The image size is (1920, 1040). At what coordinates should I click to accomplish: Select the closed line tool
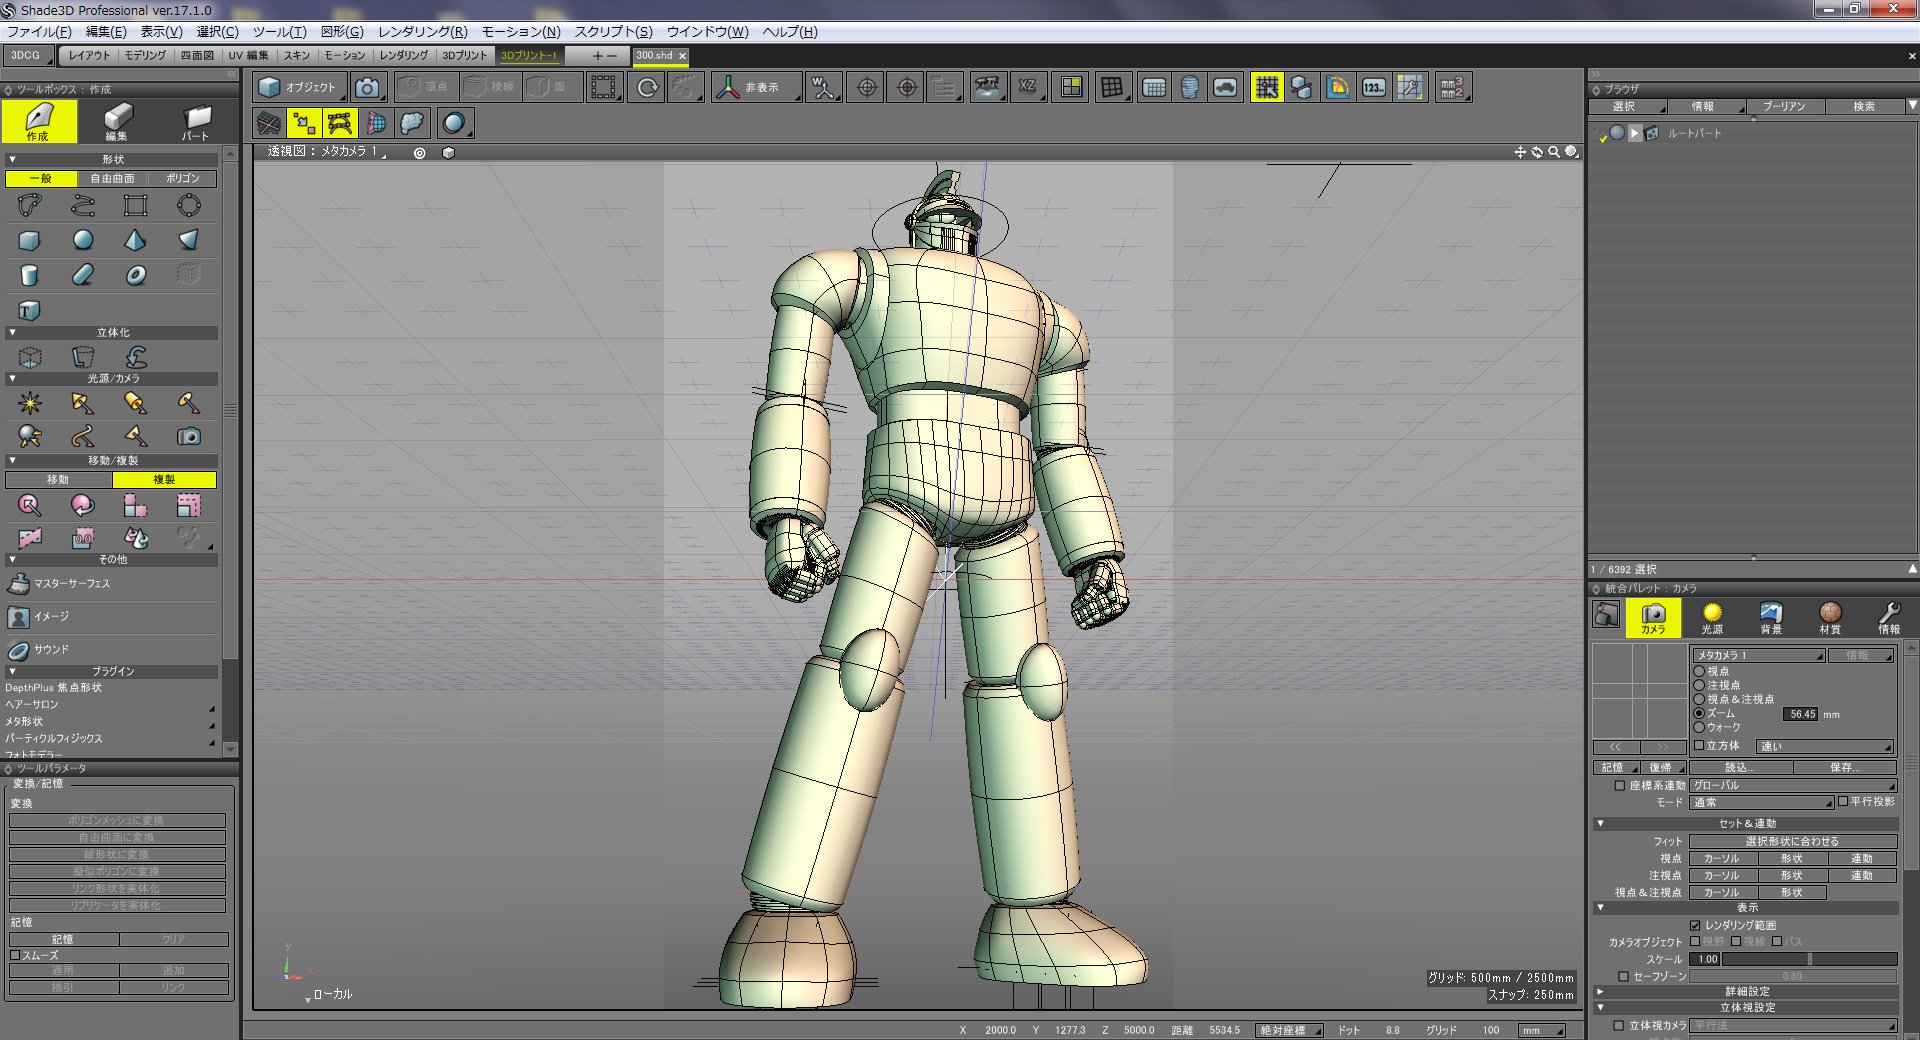point(30,206)
